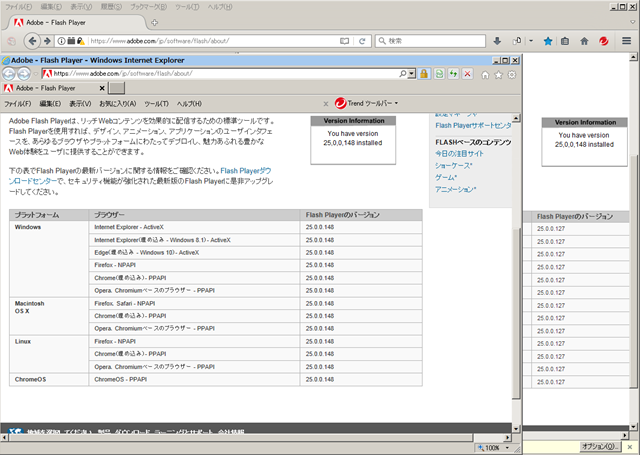Click IE security lock icon
The width and height of the screenshot is (640, 455).
coord(424,74)
